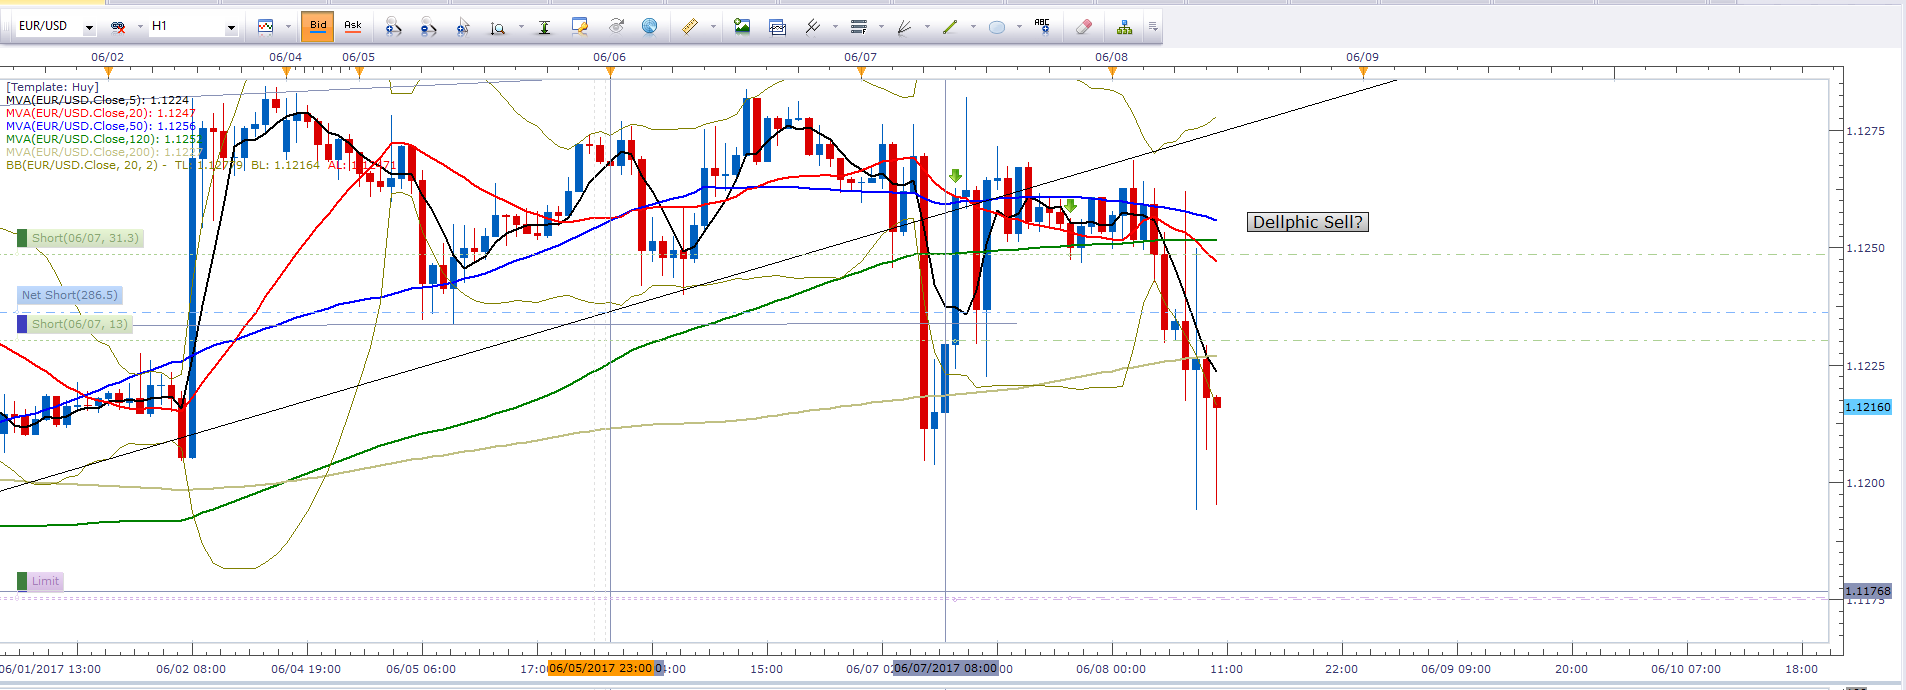Image resolution: width=1906 pixels, height=690 pixels.
Task: Click the Net Short(286.5) position label
Action: click(x=70, y=295)
